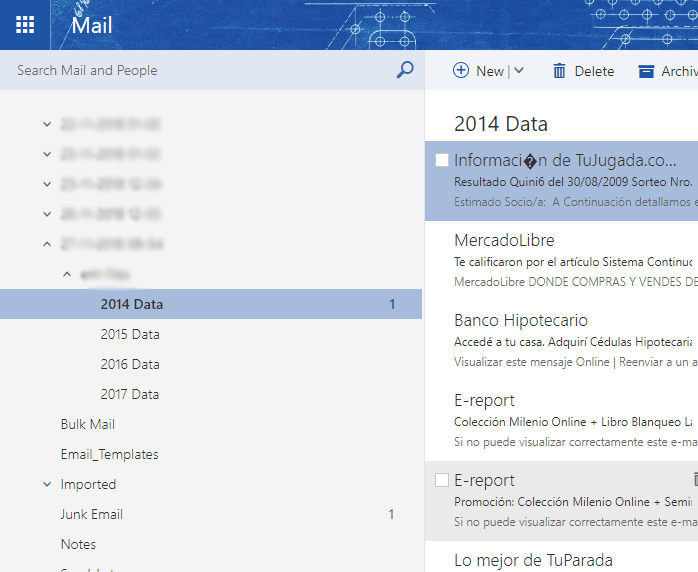Open the 2016 Data folder
This screenshot has height=572, width=698.
(x=130, y=364)
